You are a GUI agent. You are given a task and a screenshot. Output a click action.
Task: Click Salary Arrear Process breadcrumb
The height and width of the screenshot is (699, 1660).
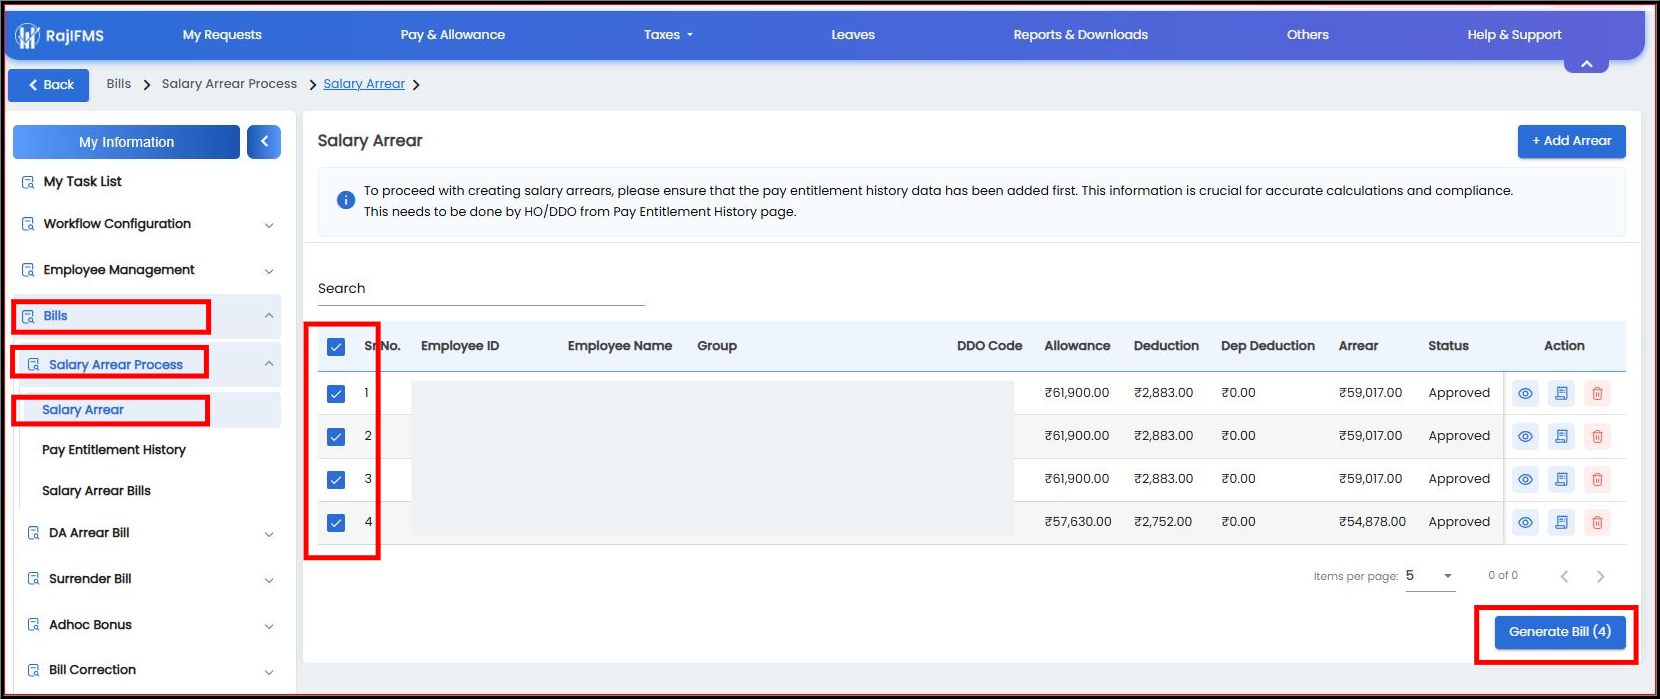point(229,84)
